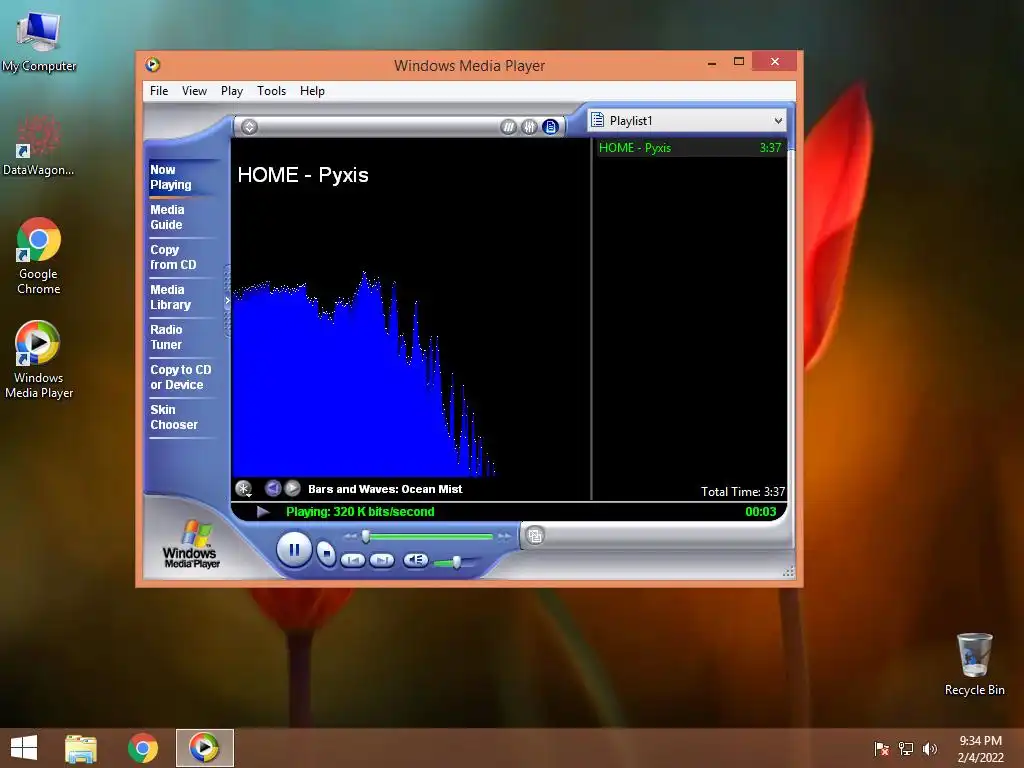Switch to Copy to CD or Device

pyautogui.click(x=181, y=377)
